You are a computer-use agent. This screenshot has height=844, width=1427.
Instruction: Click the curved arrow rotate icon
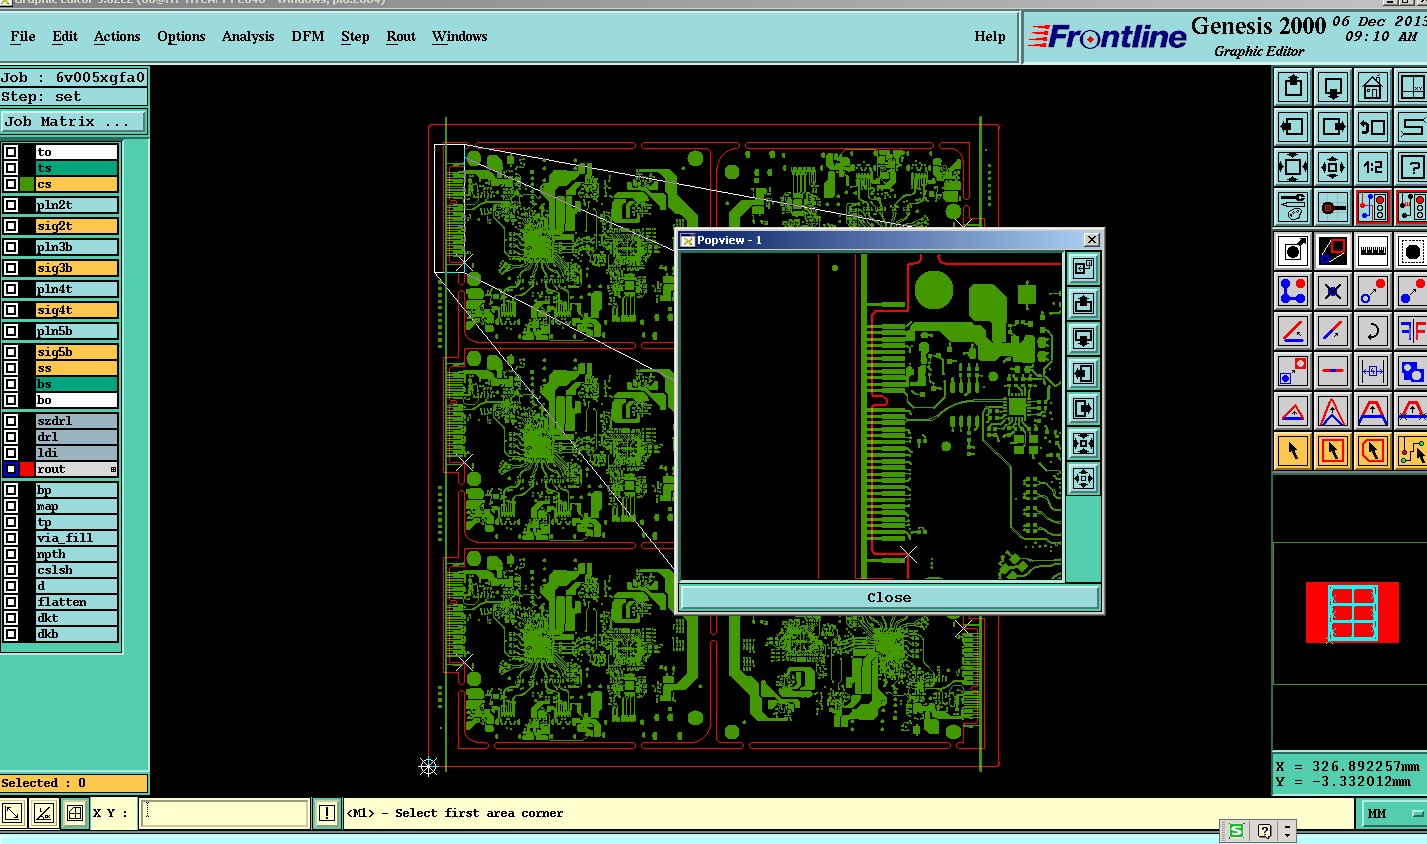coord(1373,331)
